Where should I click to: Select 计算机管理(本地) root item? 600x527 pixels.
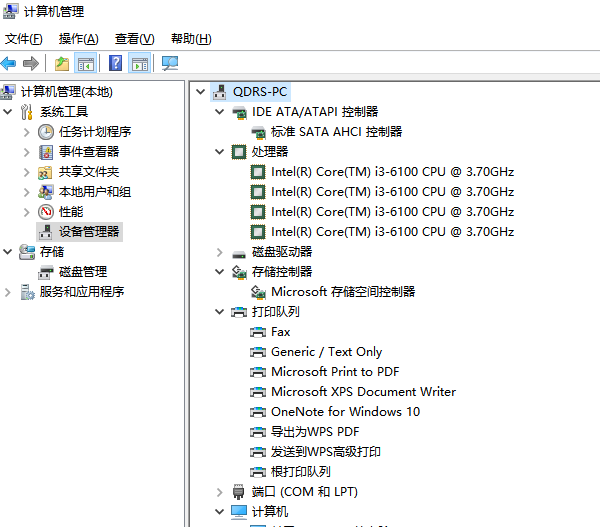click(66, 92)
